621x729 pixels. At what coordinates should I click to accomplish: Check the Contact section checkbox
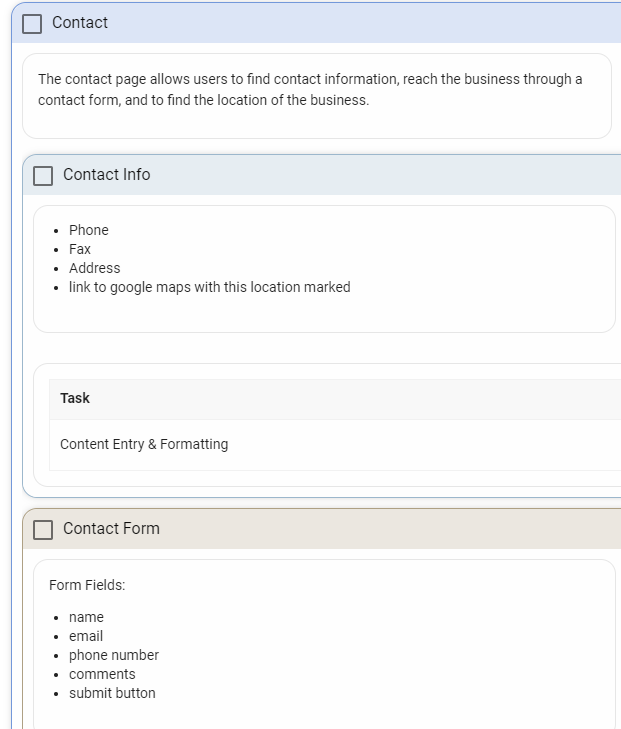[32, 24]
